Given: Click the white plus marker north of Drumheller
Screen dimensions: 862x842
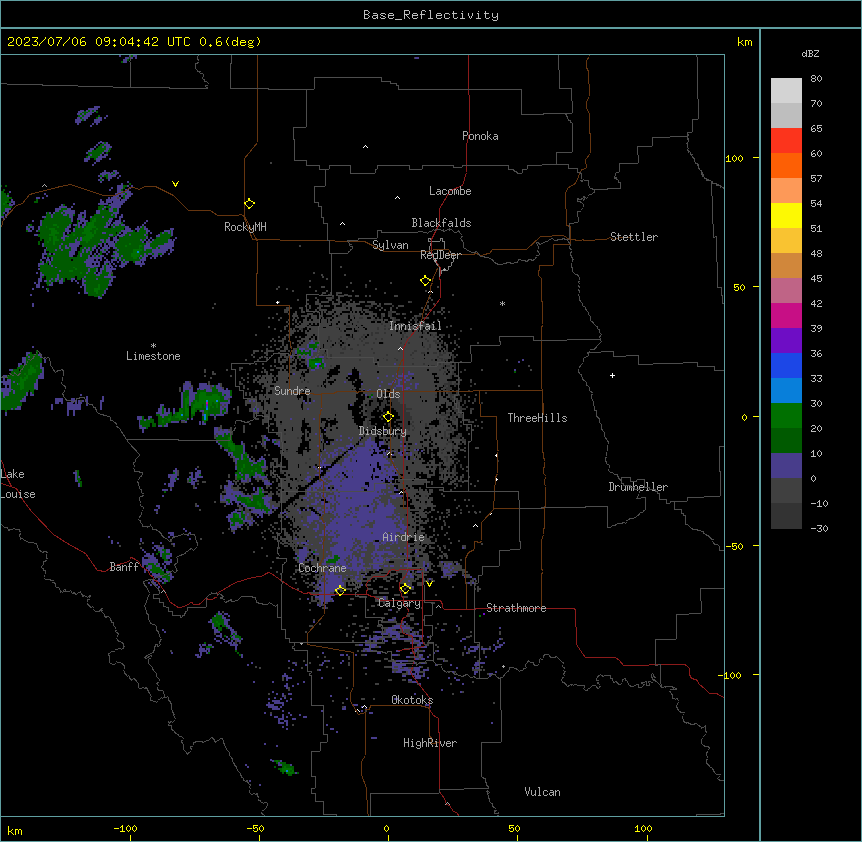Looking at the screenshot, I should [x=612, y=375].
